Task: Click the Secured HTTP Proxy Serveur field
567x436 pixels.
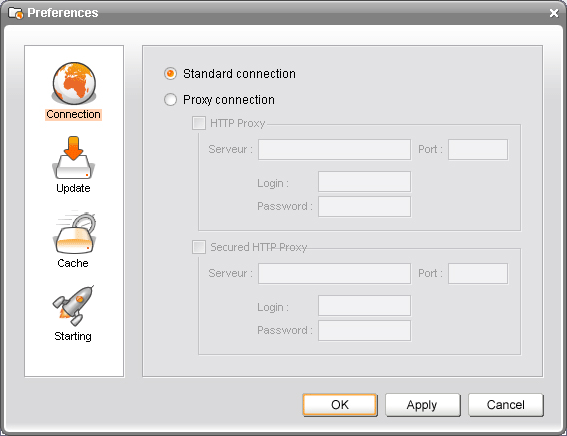Action: 334,273
